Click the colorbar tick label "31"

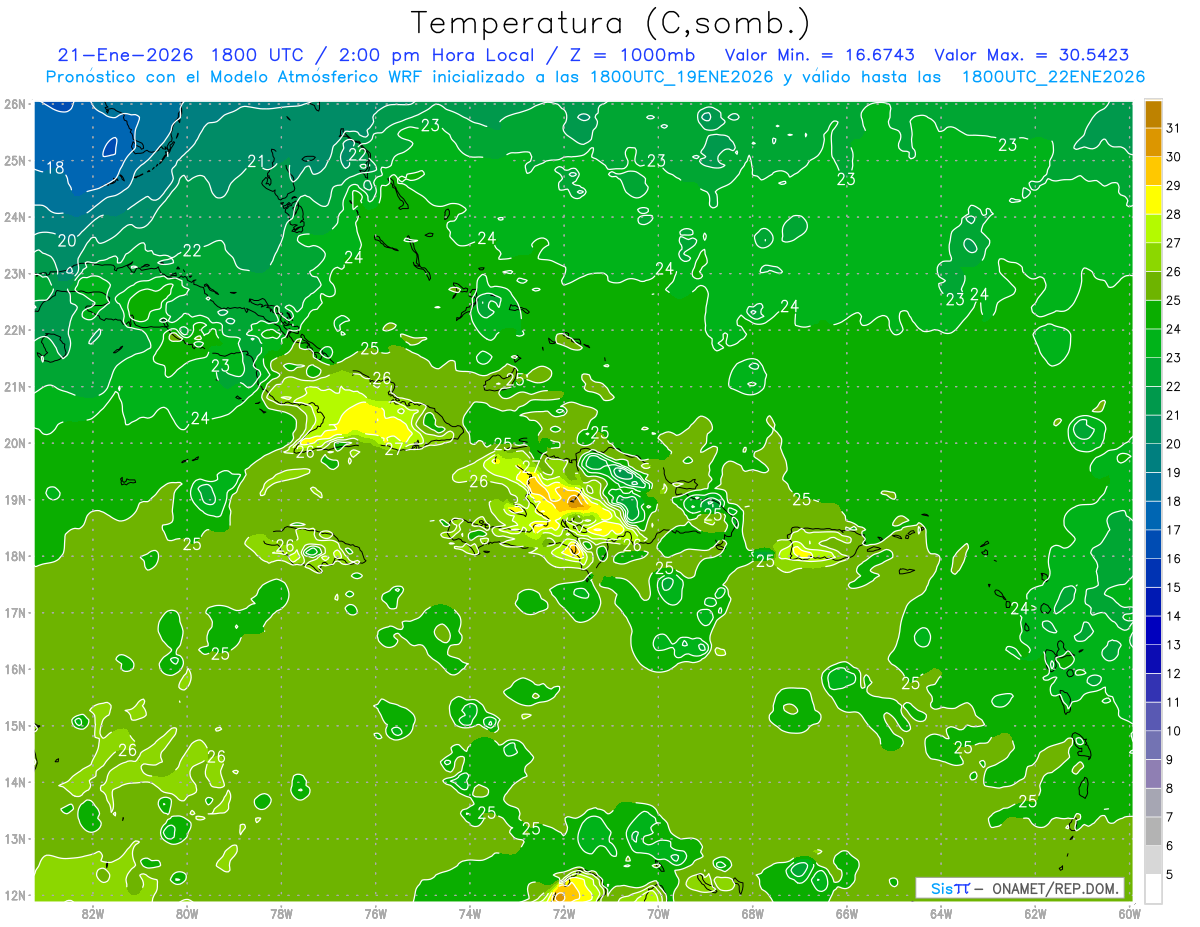pos(1173,129)
